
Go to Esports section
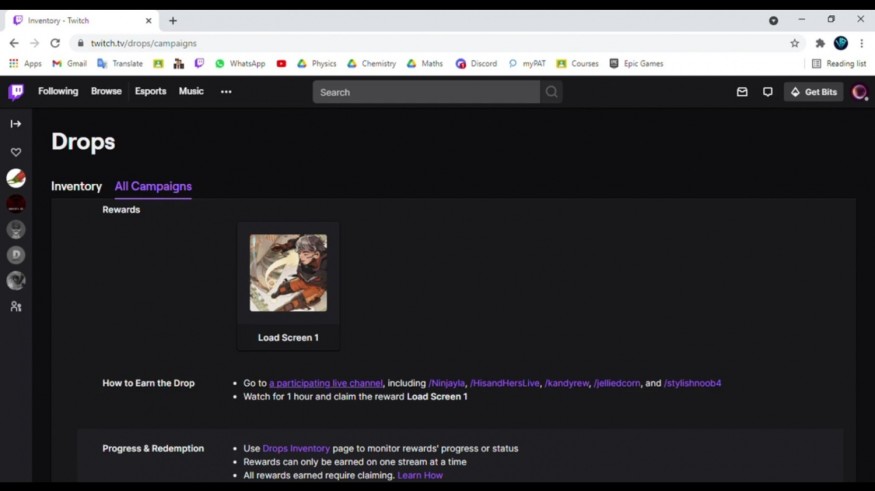click(x=151, y=91)
